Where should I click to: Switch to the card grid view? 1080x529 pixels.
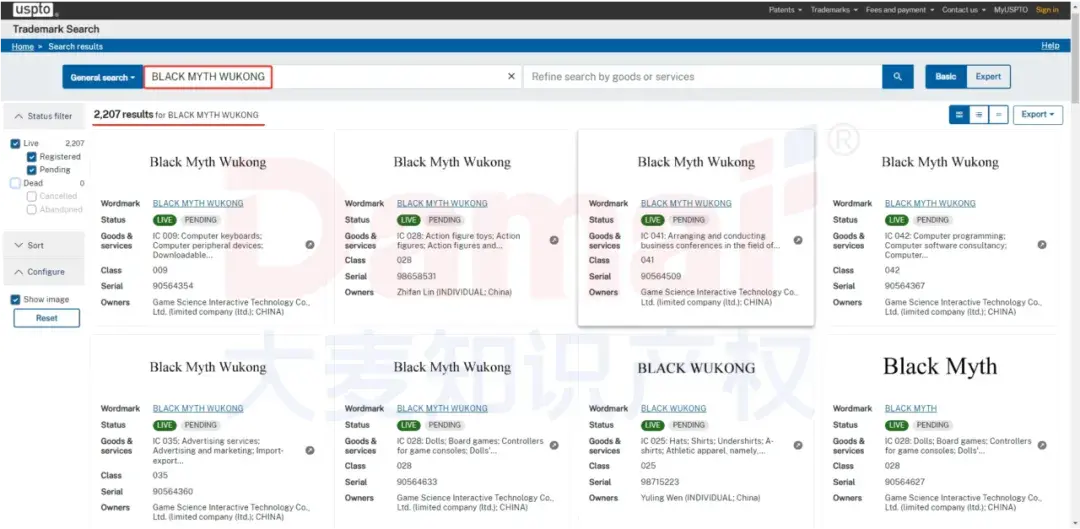pyautogui.click(x=959, y=115)
